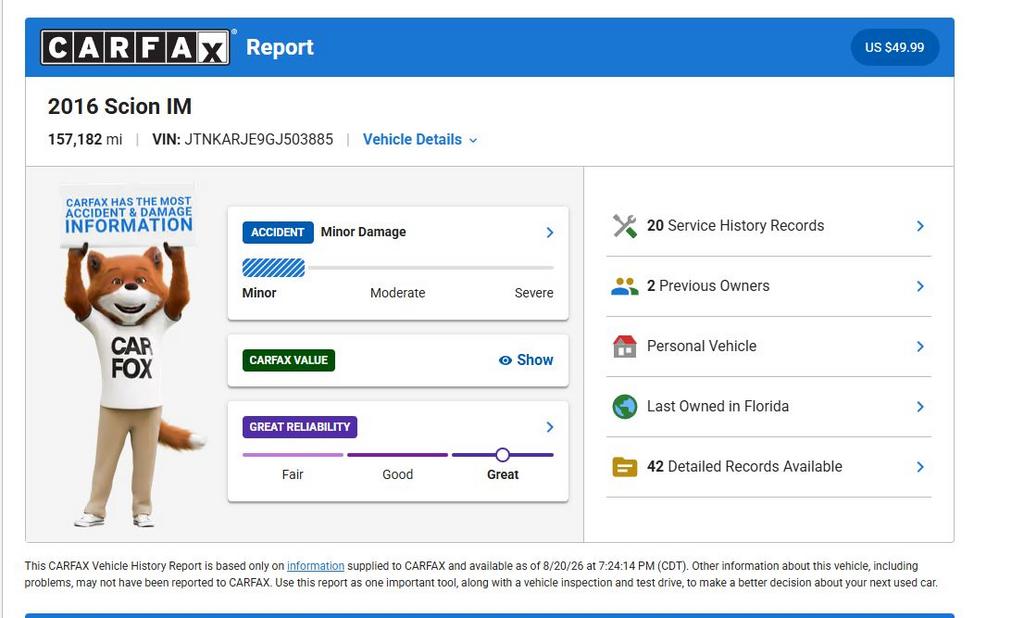The width and height of the screenshot is (1024, 618).
Task: Click the fox's accident information sign
Action: (x=129, y=215)
